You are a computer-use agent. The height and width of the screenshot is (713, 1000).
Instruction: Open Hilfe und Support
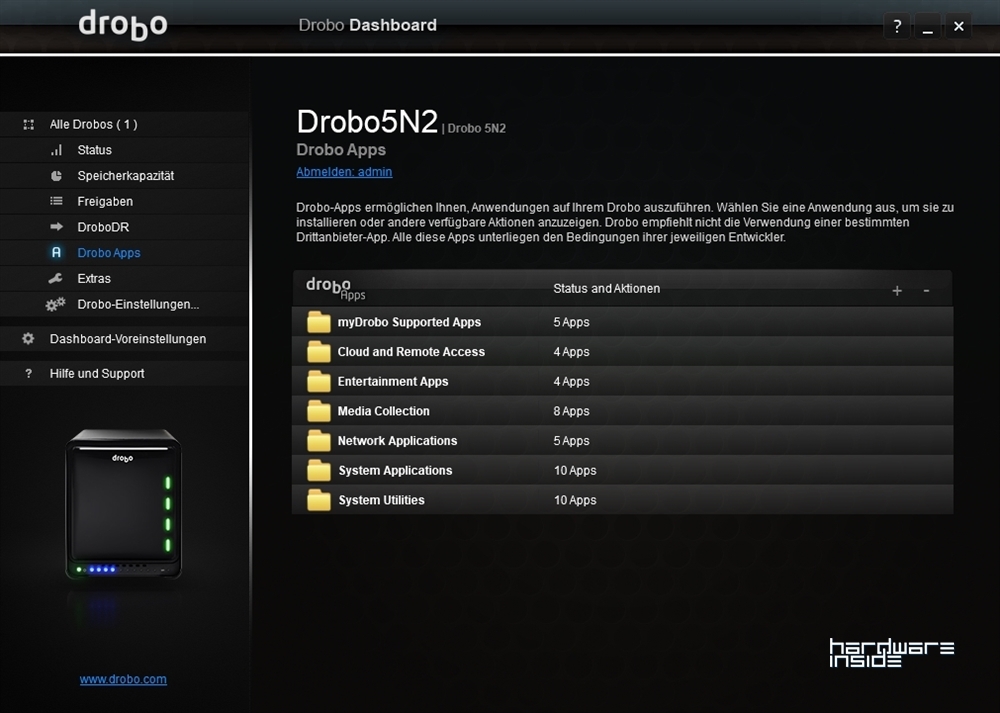[124, 374]
